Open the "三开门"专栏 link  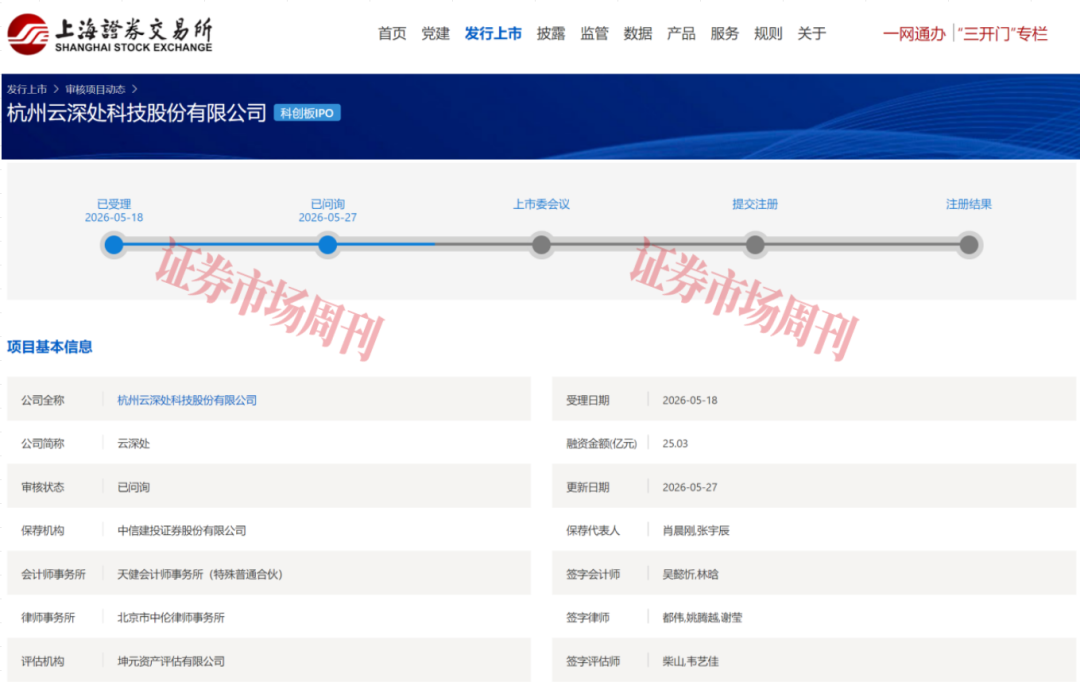tap(1003, 34)
